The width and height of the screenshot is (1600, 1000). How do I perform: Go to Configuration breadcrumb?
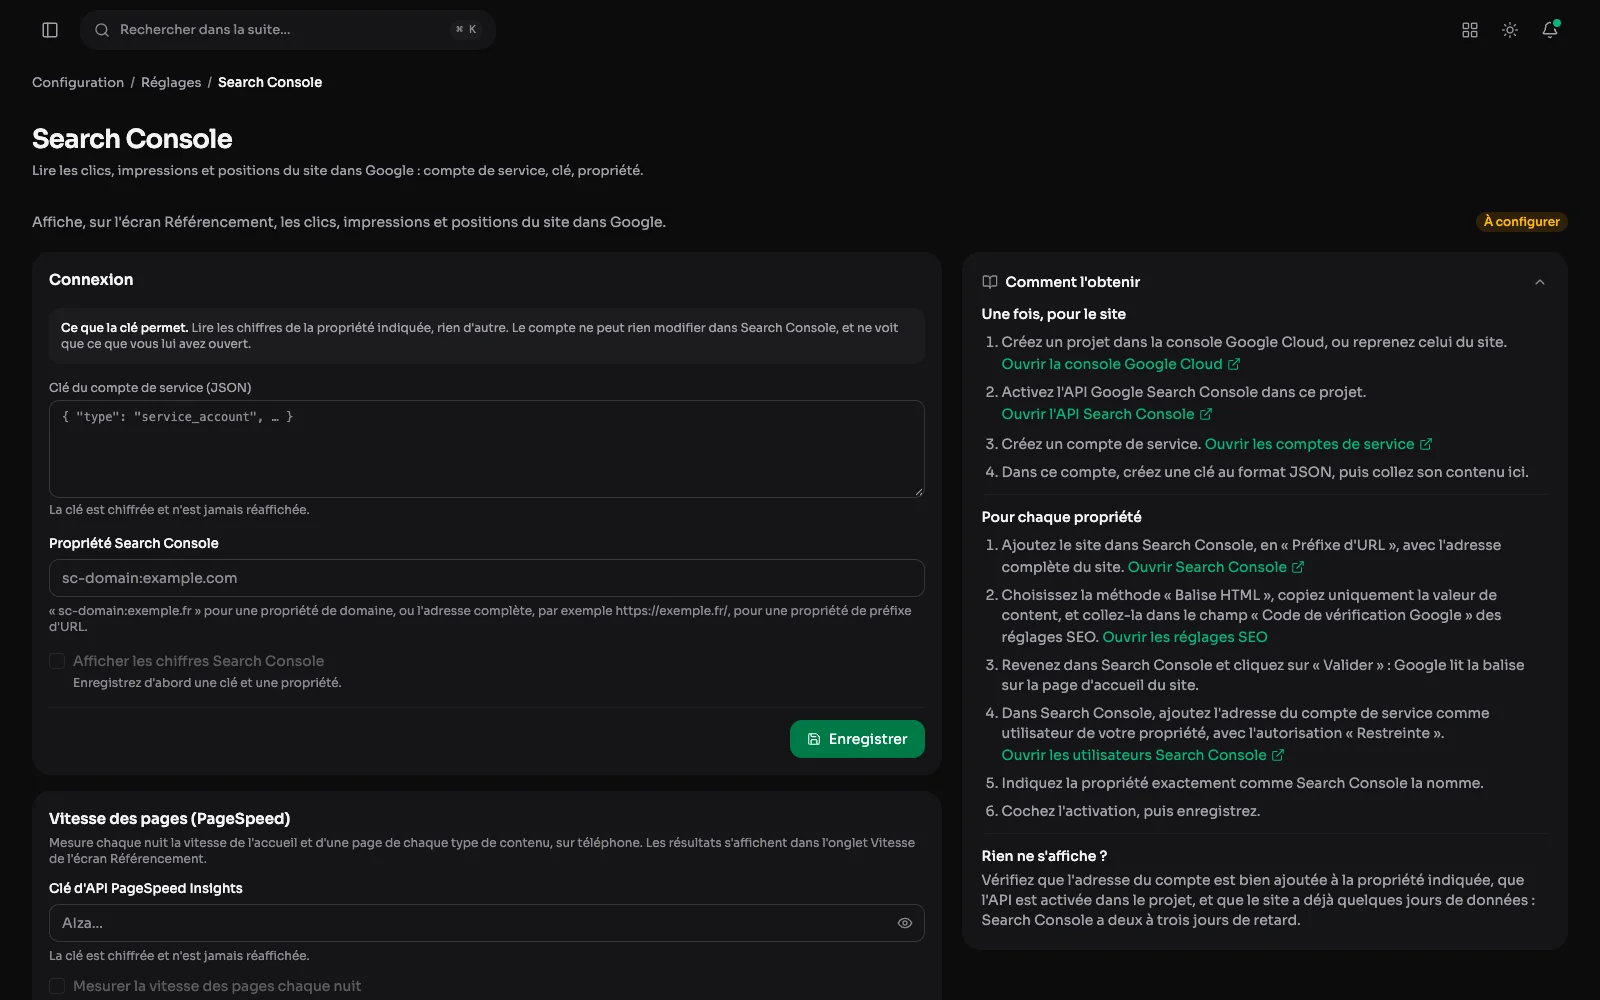78,82
